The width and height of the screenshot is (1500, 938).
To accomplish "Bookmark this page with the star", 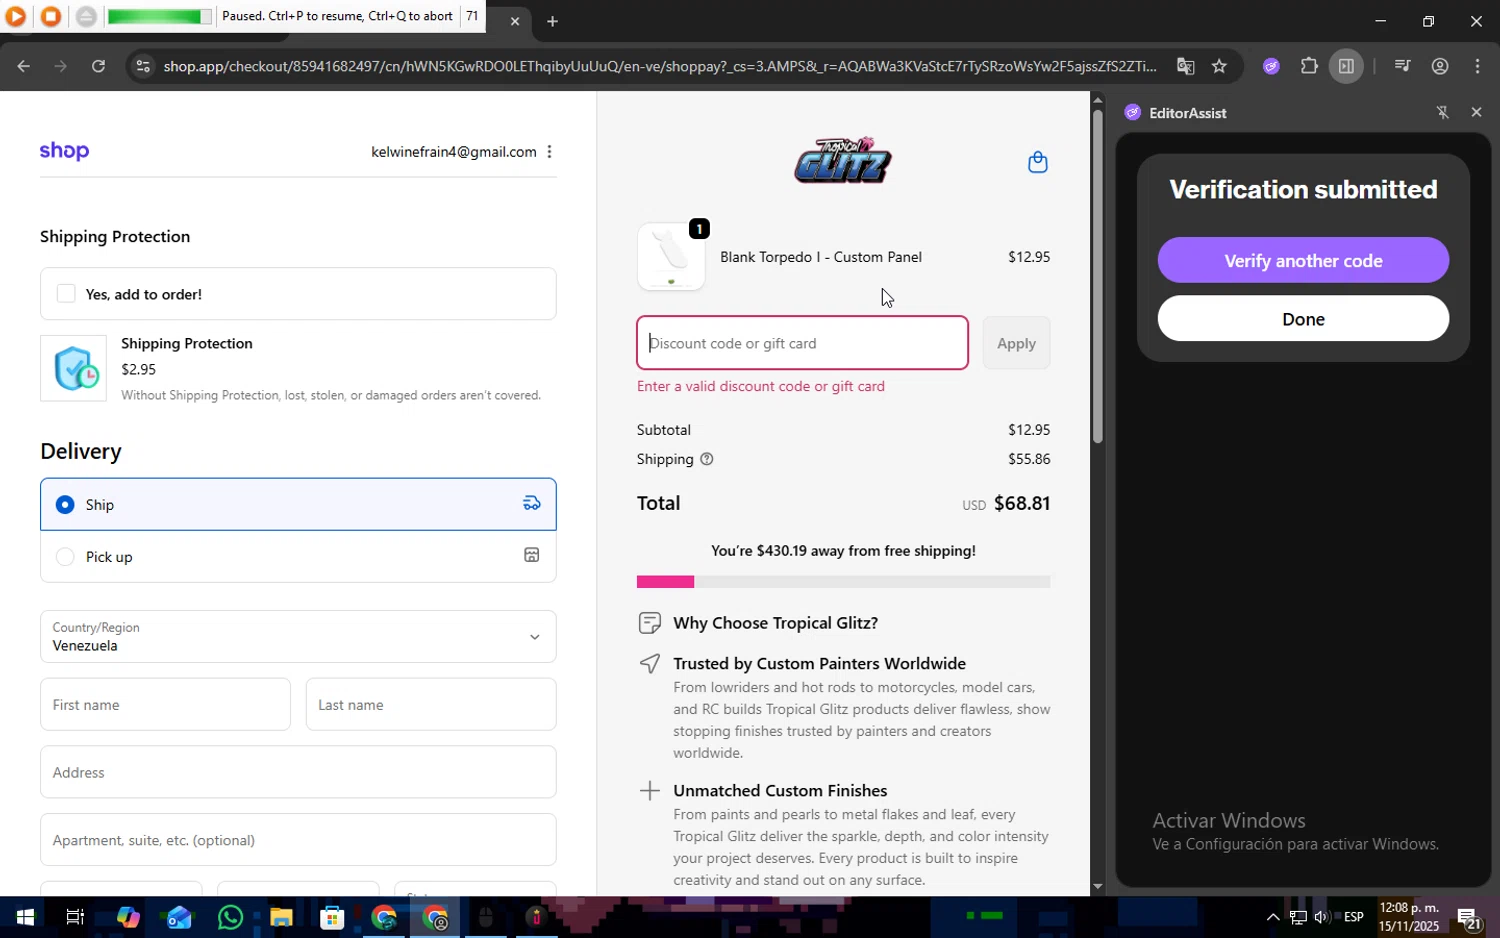I will pyautogui.click(x=1219, y=66).
